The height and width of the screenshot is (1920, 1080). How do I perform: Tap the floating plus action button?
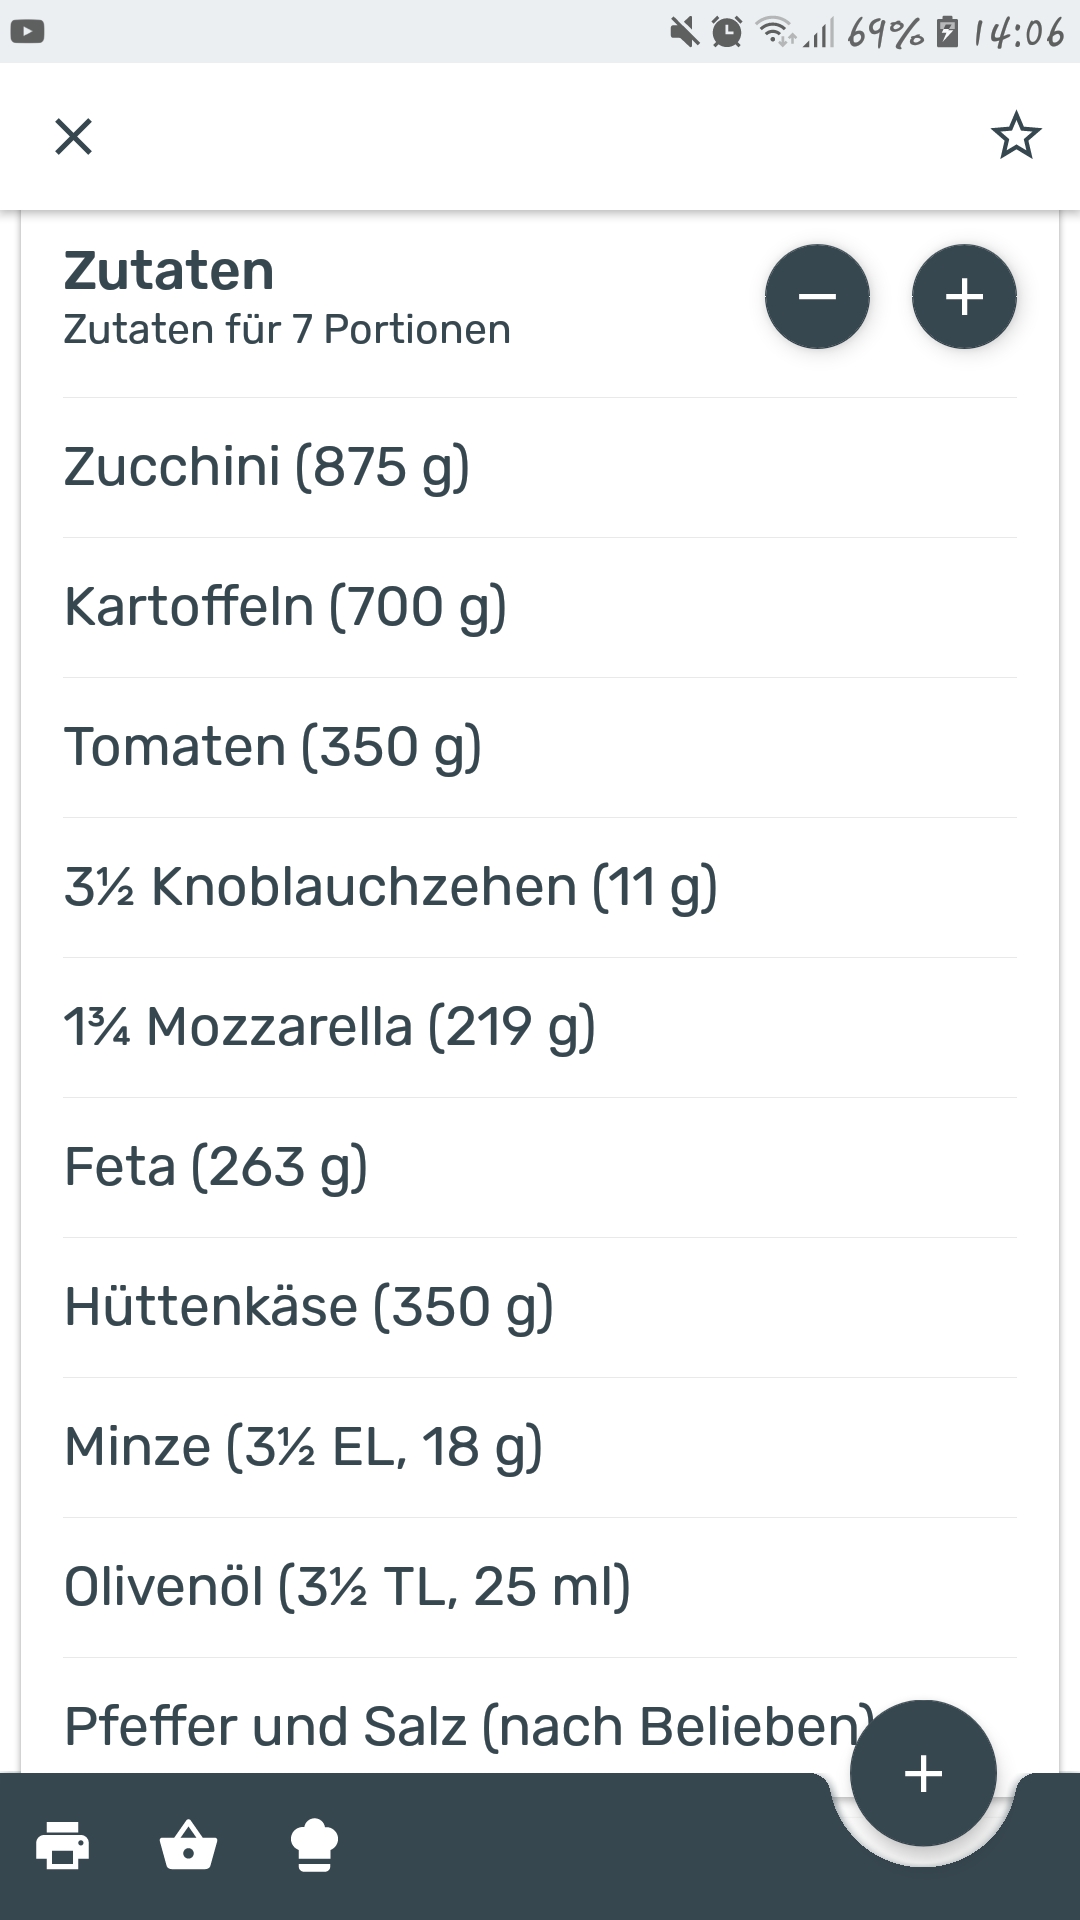pos(923,1773)
